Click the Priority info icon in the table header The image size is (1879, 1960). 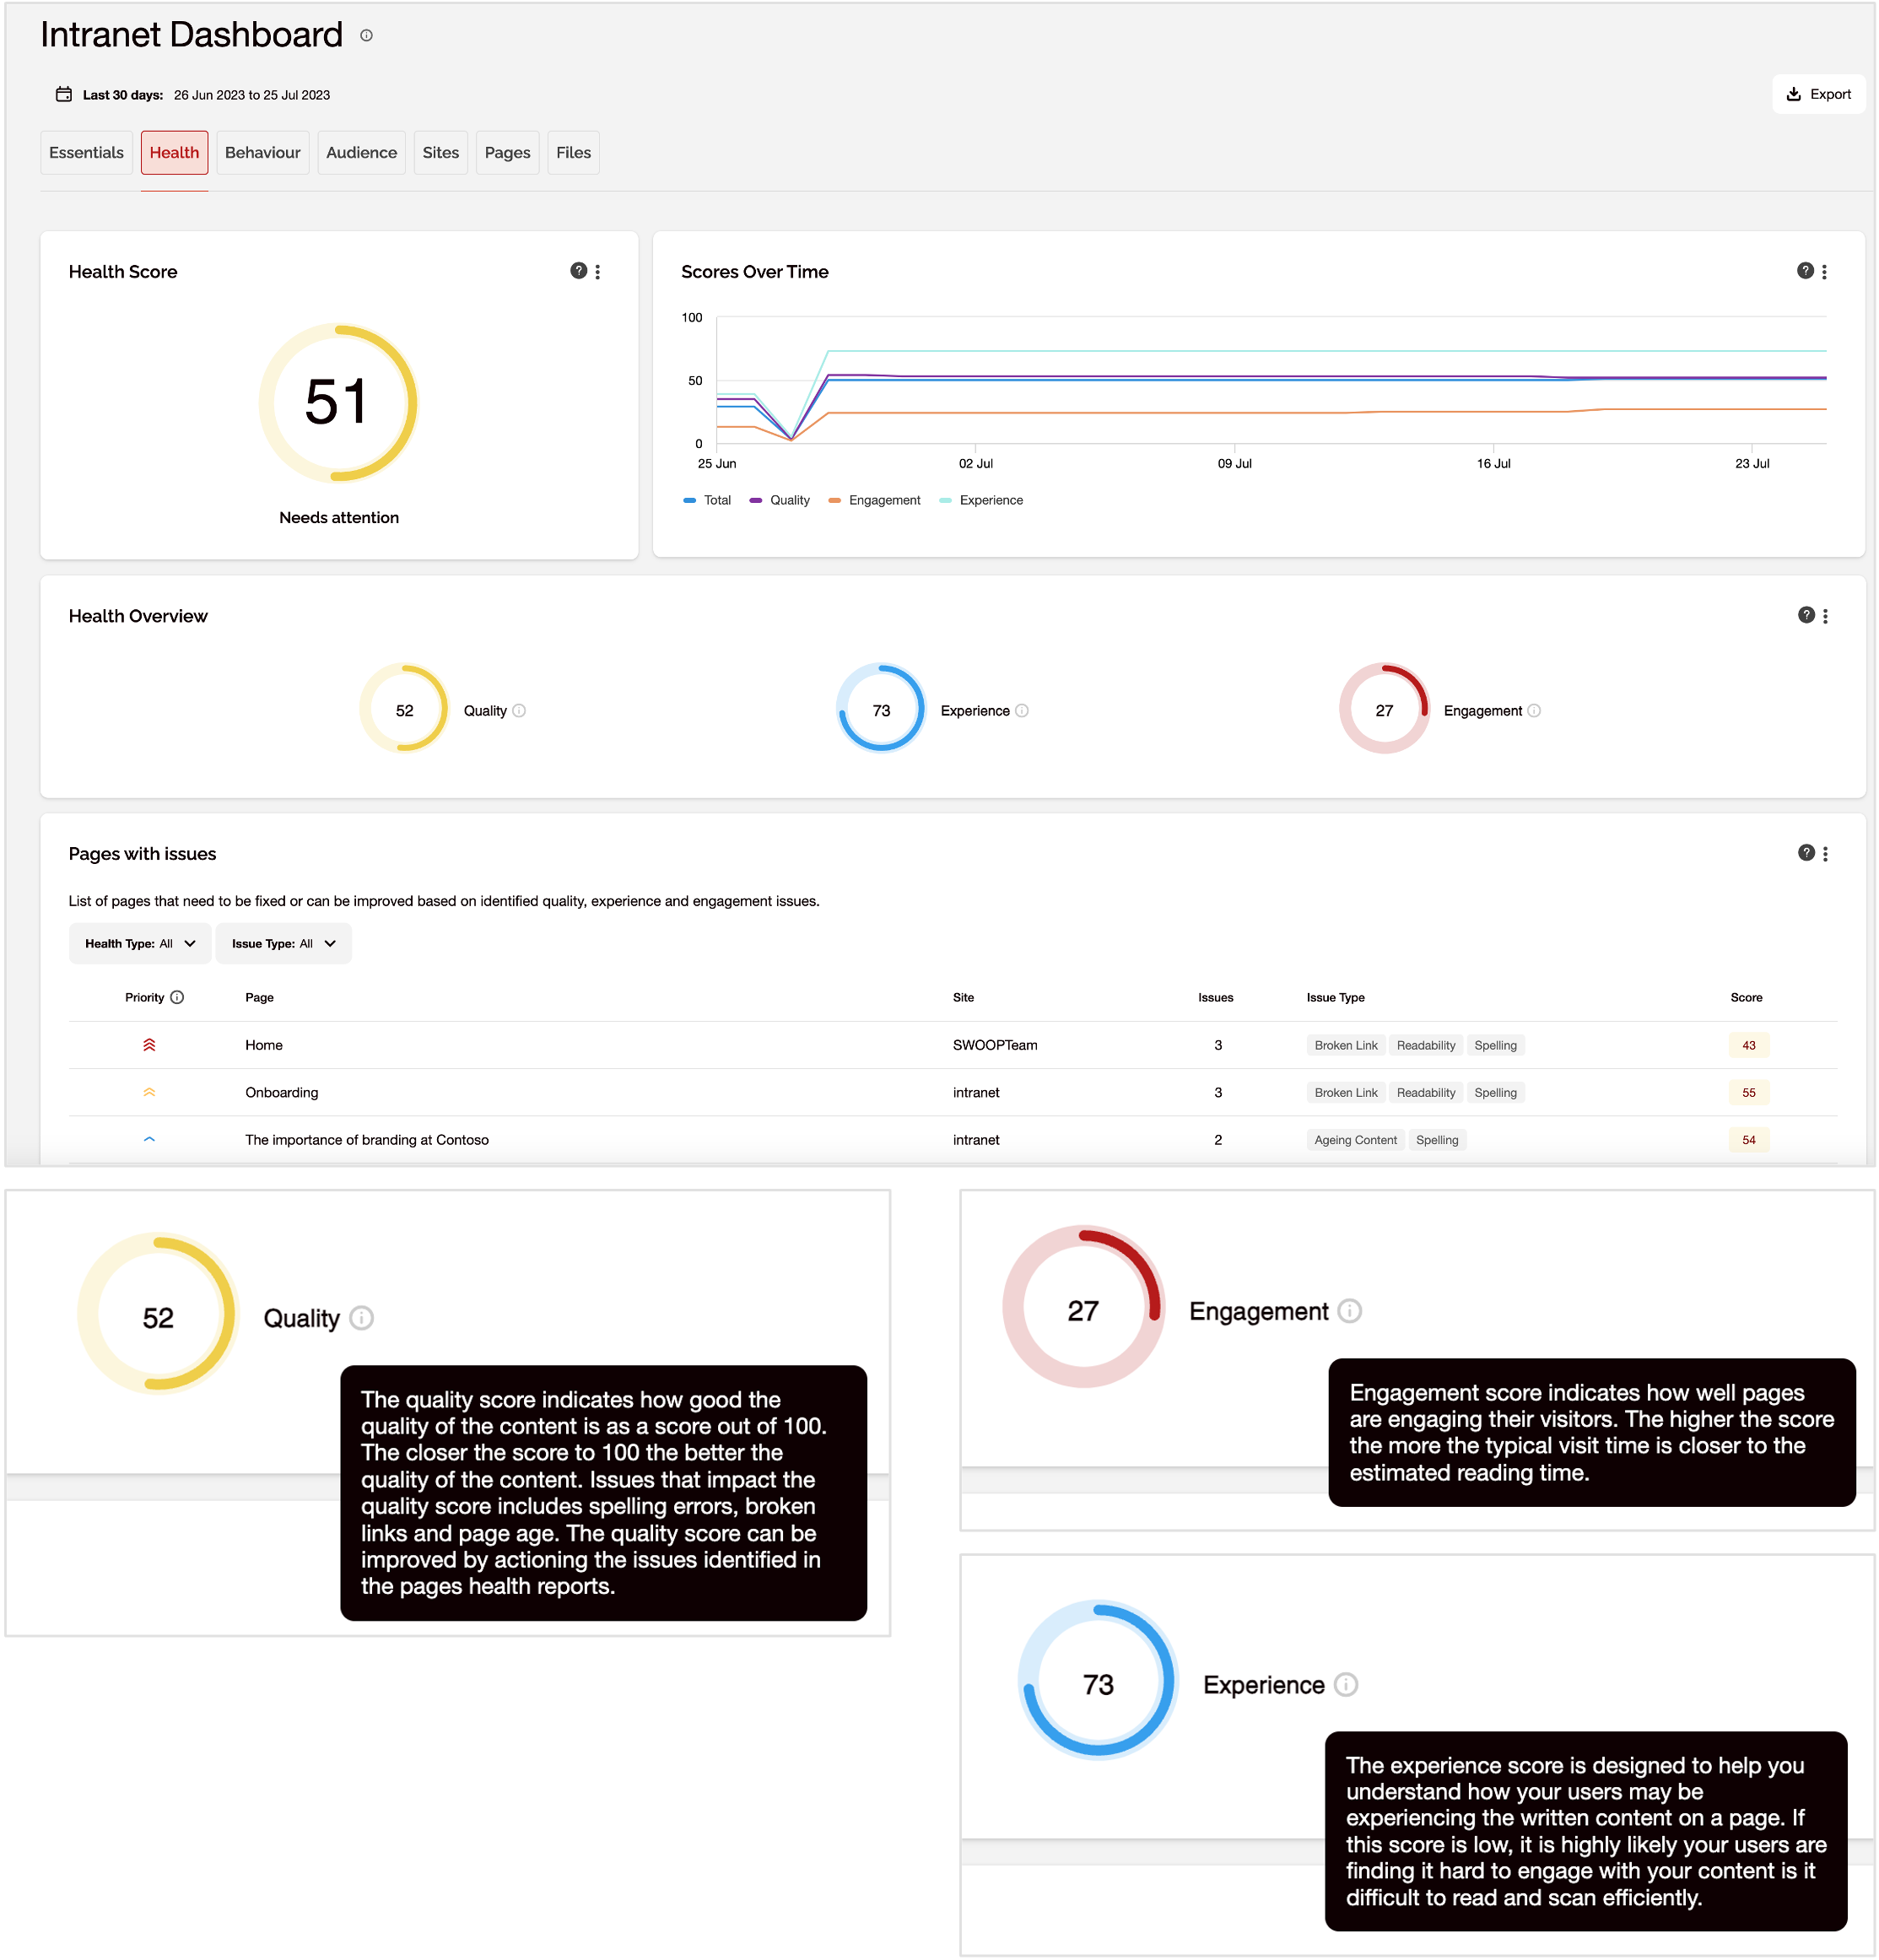coord(178,997)
